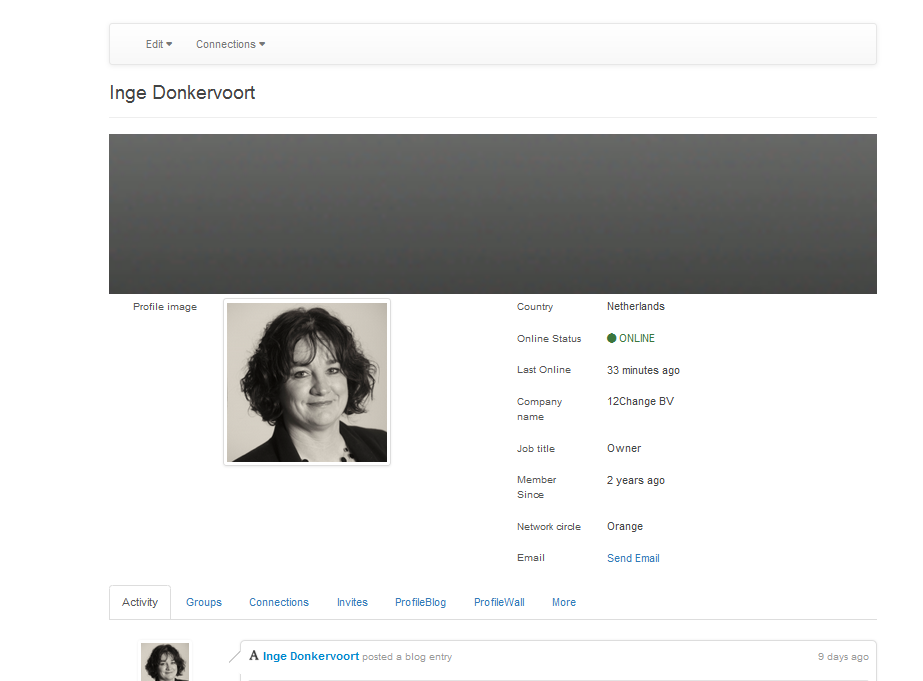Click the 'Country' field label
Screen dimensions: 923x681
535,307
